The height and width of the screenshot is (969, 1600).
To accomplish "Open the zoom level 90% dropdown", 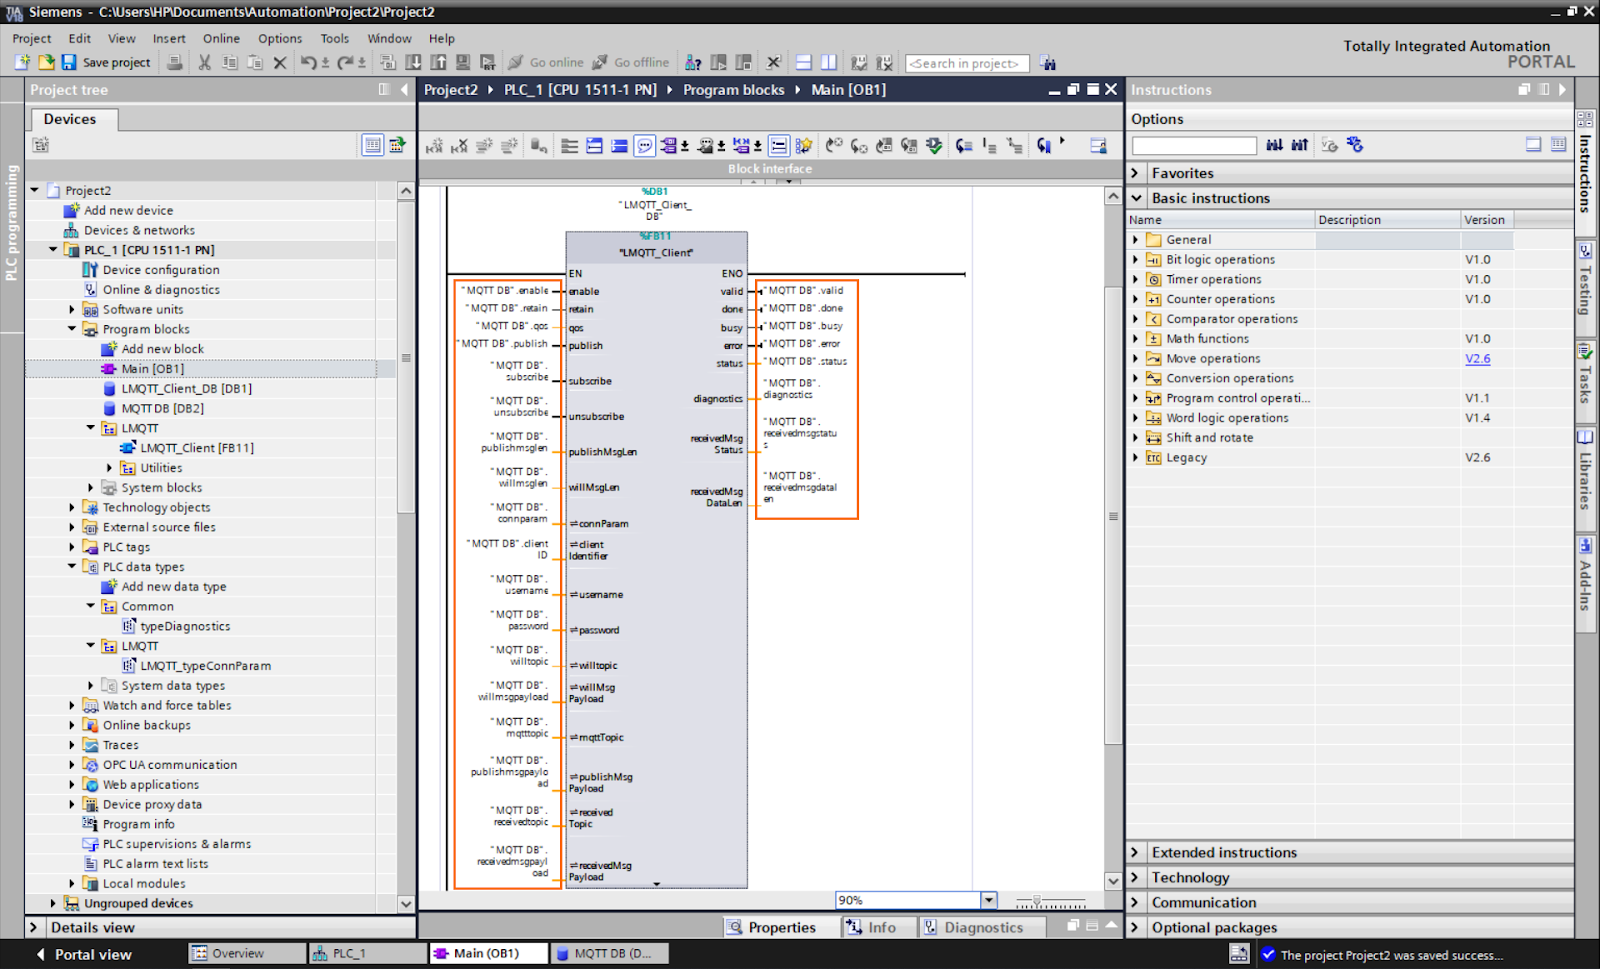I will [x=988, y=900].
